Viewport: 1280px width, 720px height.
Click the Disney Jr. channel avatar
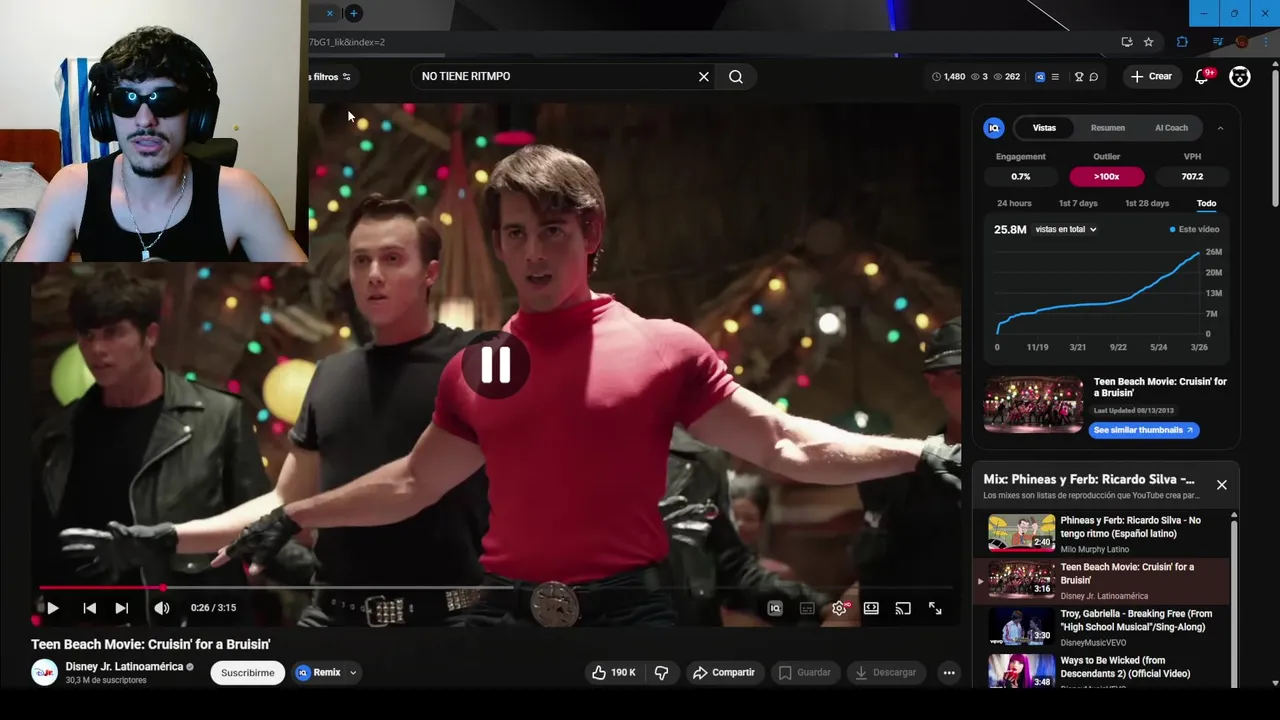45,673
